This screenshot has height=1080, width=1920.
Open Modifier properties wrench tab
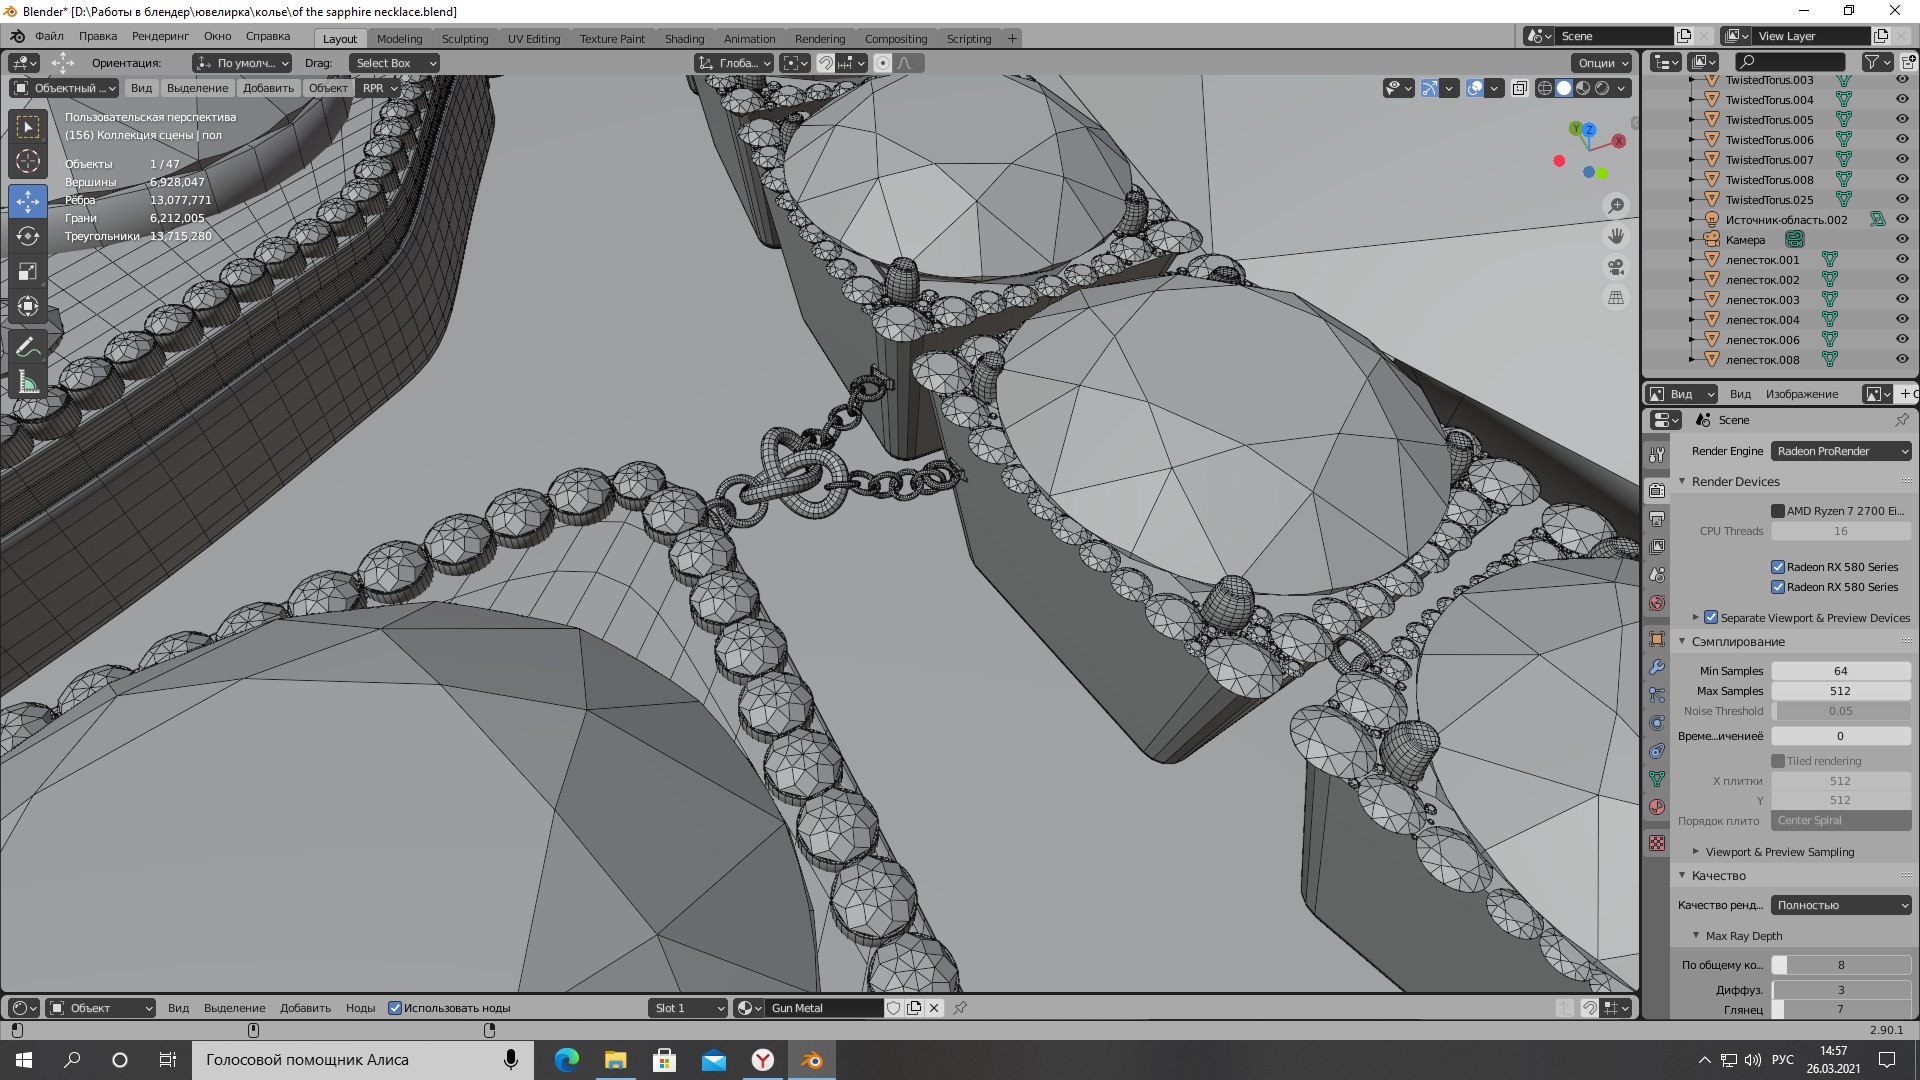pos(1657,667)
